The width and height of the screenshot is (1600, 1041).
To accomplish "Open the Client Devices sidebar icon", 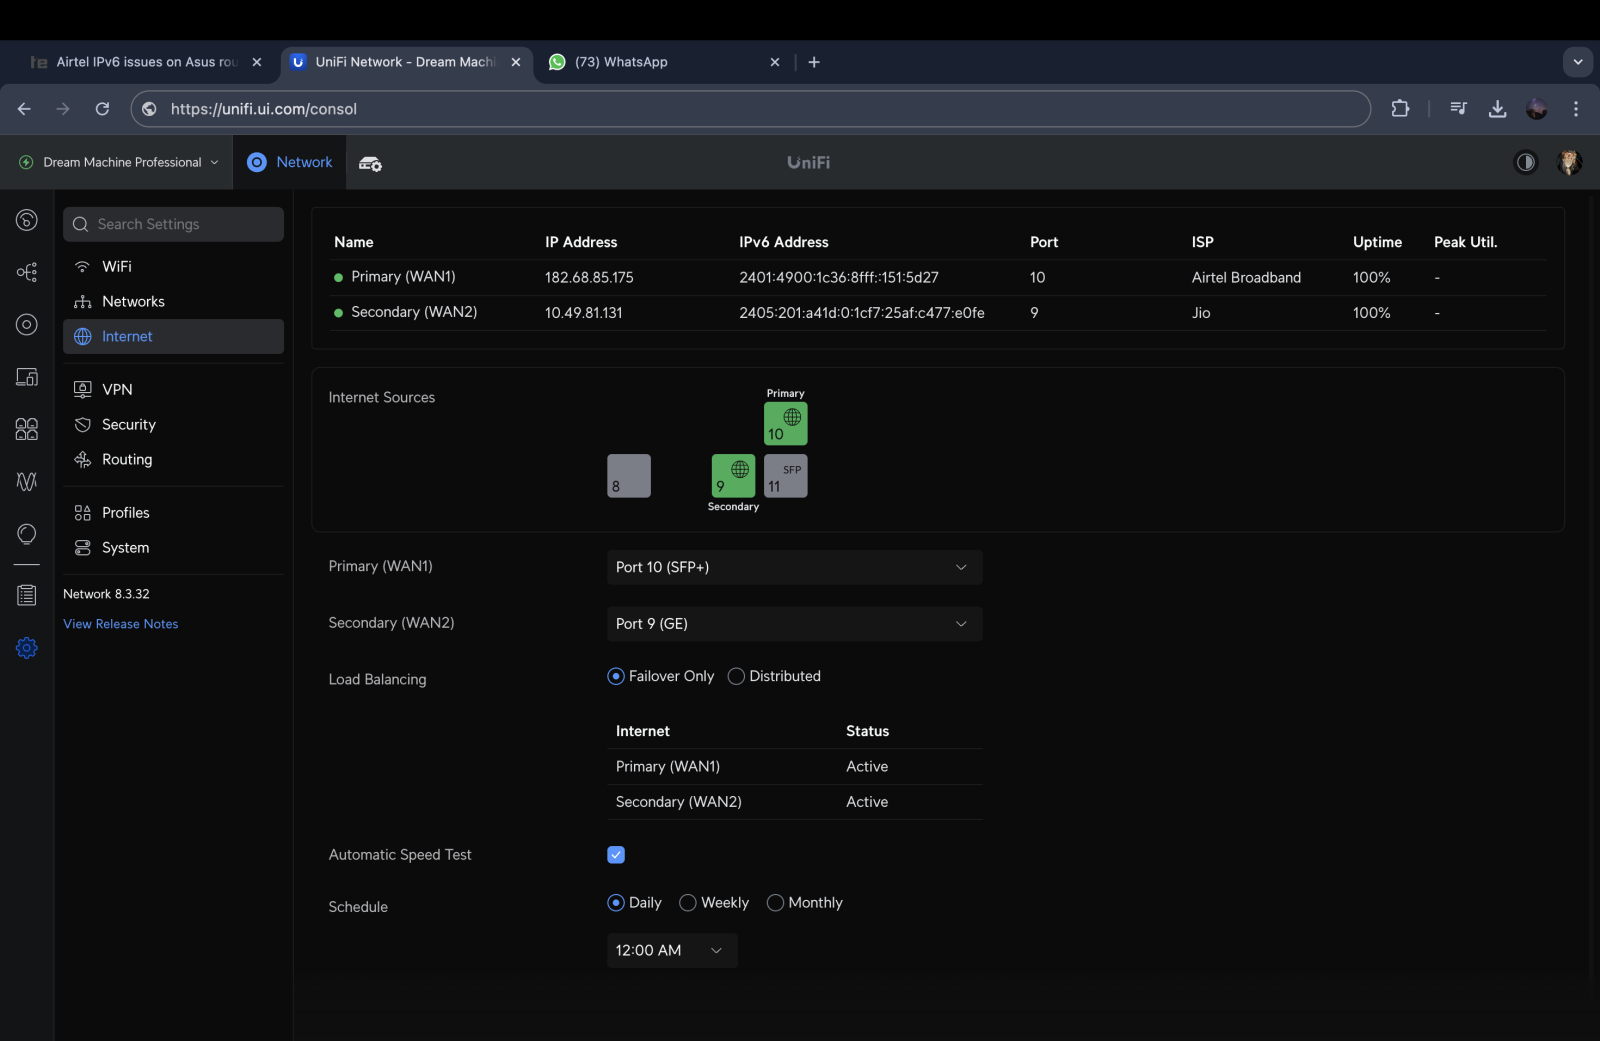I will (27, 377).
